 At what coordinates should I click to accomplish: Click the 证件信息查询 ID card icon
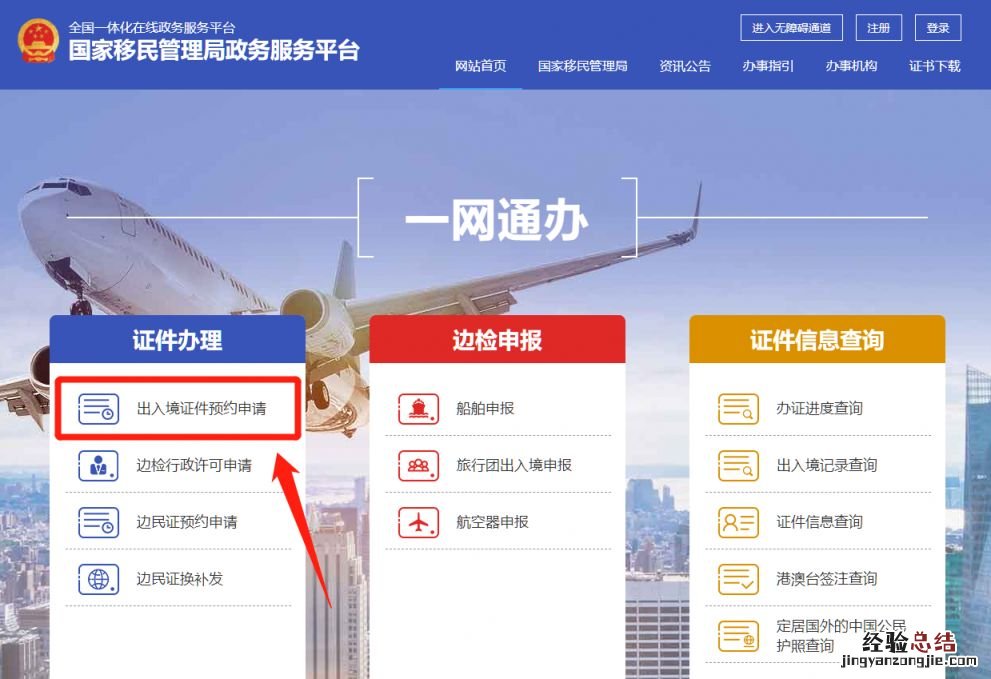tap(738, 522)
